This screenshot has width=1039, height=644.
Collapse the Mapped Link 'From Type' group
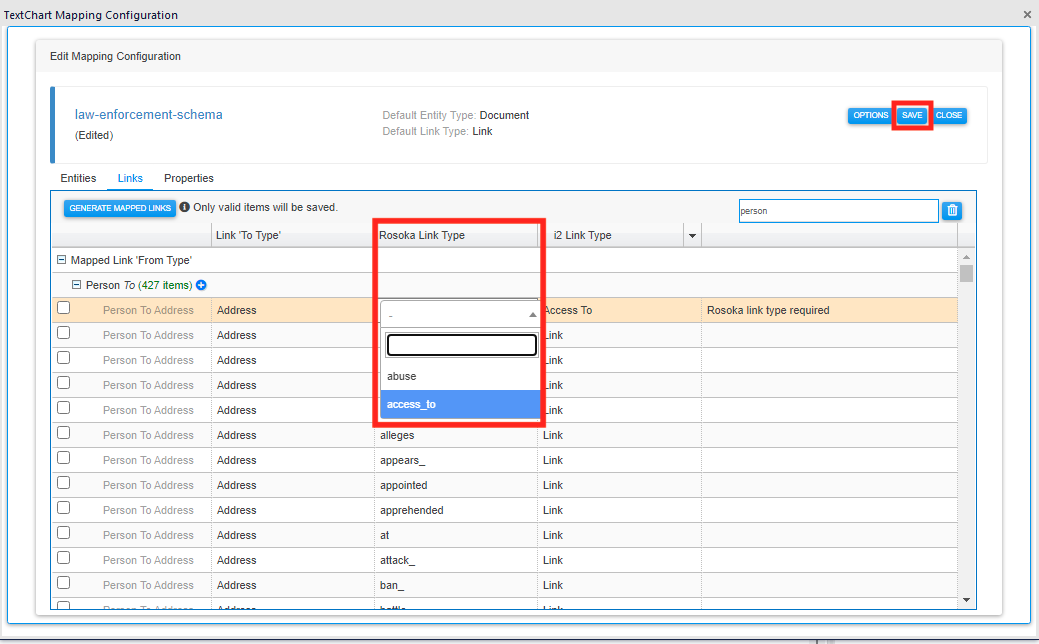click(x=63, y=260)
